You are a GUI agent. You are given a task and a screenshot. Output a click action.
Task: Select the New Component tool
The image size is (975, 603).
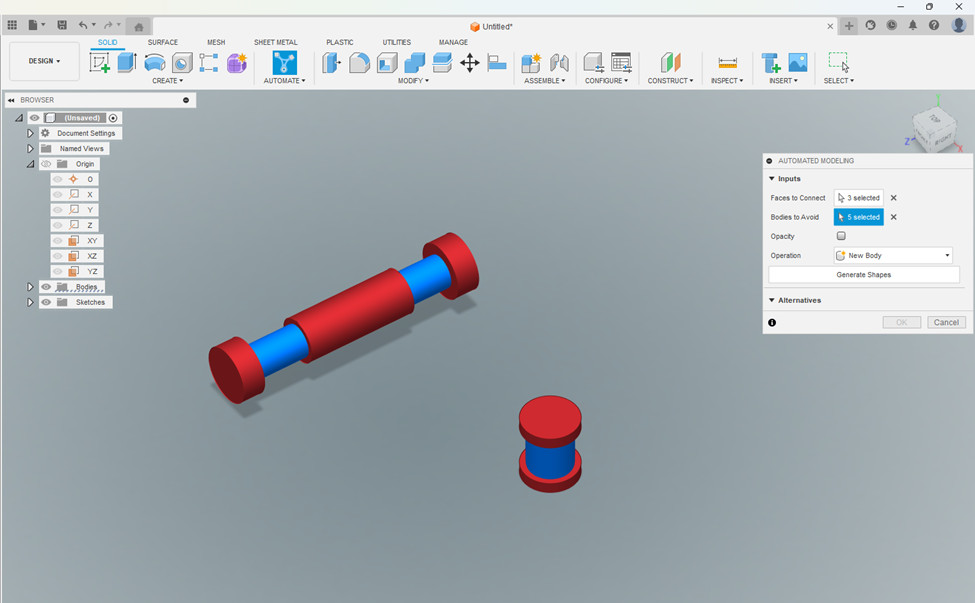531,62
